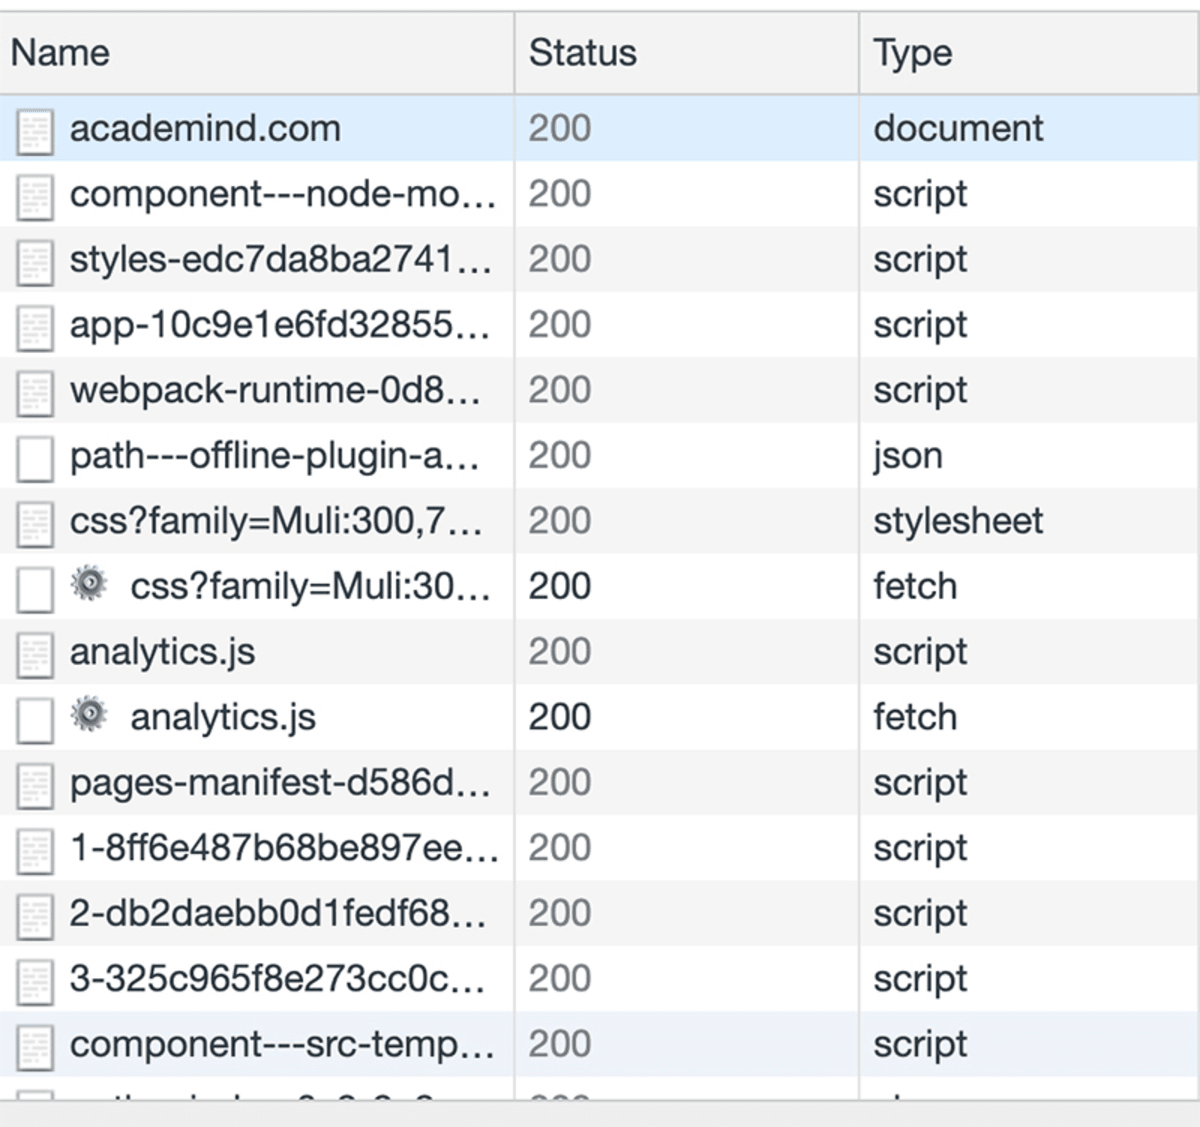Click the script file icon beside app-10c9e1e6fd32855

point(35,324)
